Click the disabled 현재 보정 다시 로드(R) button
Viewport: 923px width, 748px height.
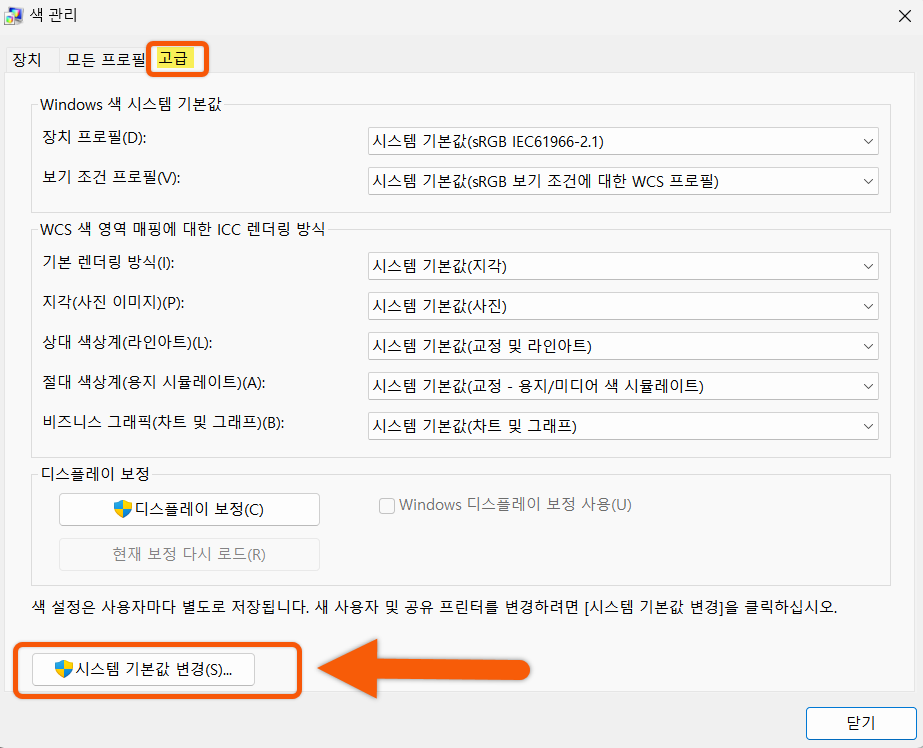[189, 553]
